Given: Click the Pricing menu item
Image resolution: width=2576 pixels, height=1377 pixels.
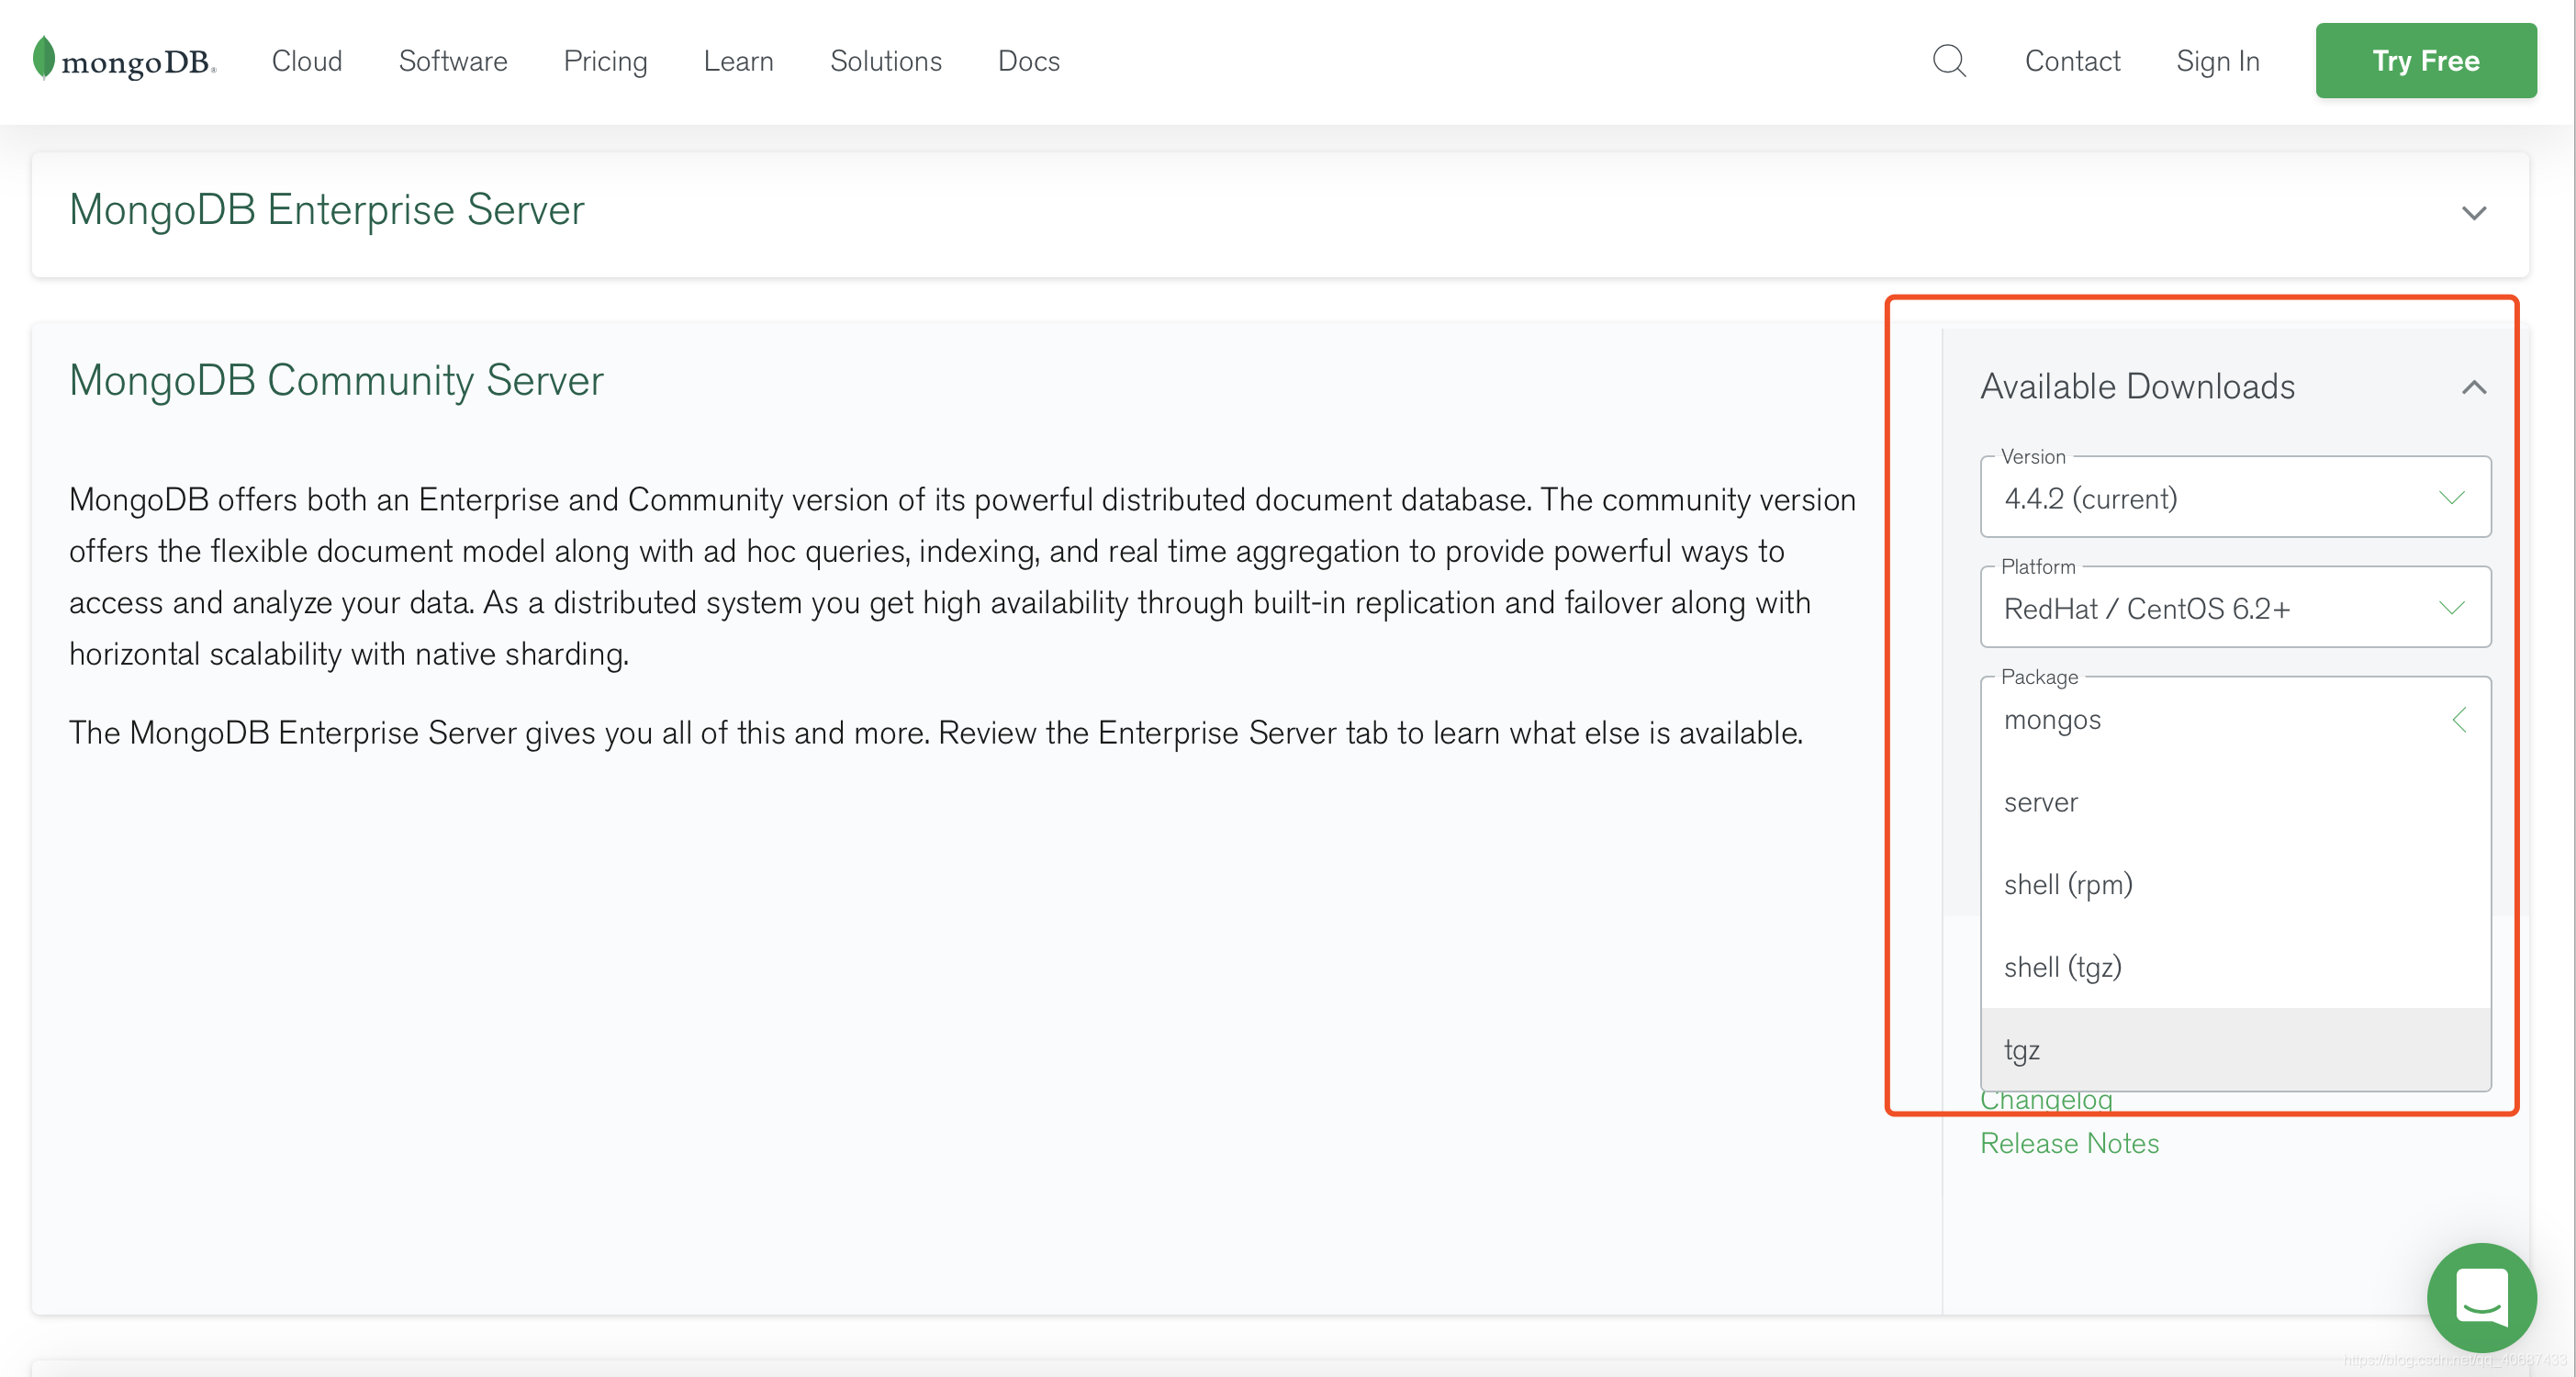Looking at the screenshot, I should click(605, 61).
